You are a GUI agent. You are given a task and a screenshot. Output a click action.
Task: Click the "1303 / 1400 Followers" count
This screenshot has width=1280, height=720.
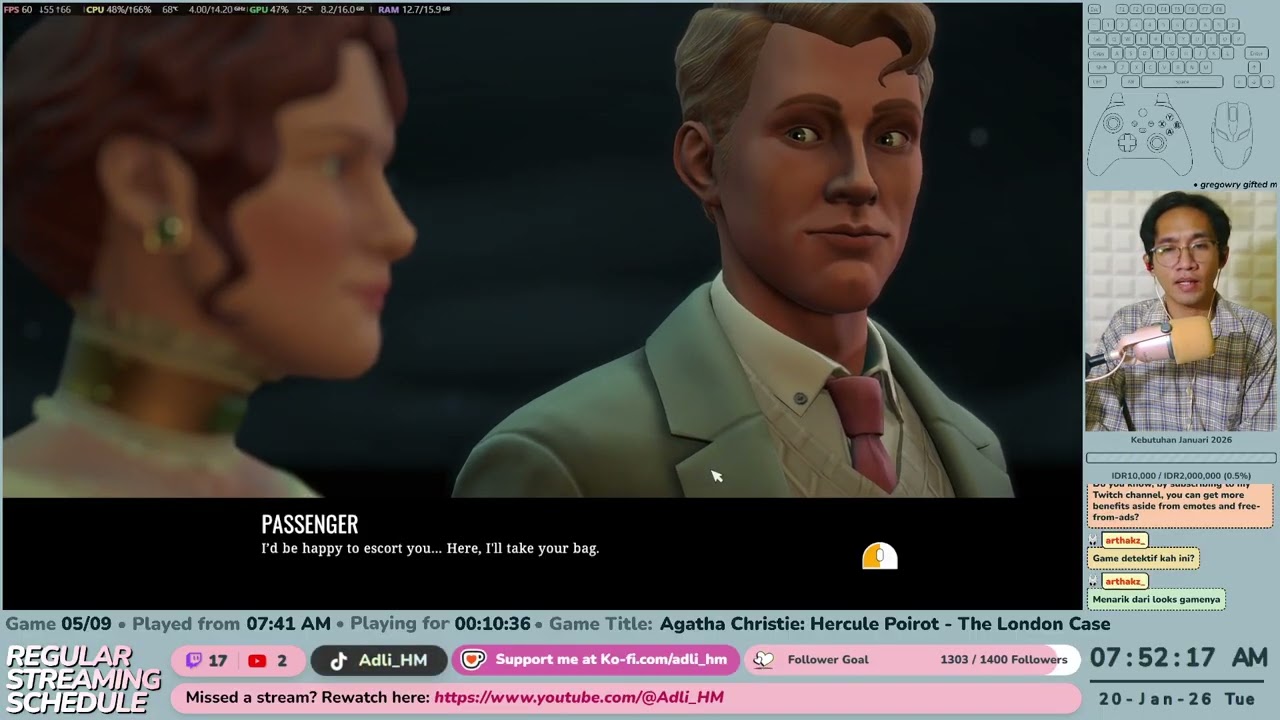(x=1004, y=660)
